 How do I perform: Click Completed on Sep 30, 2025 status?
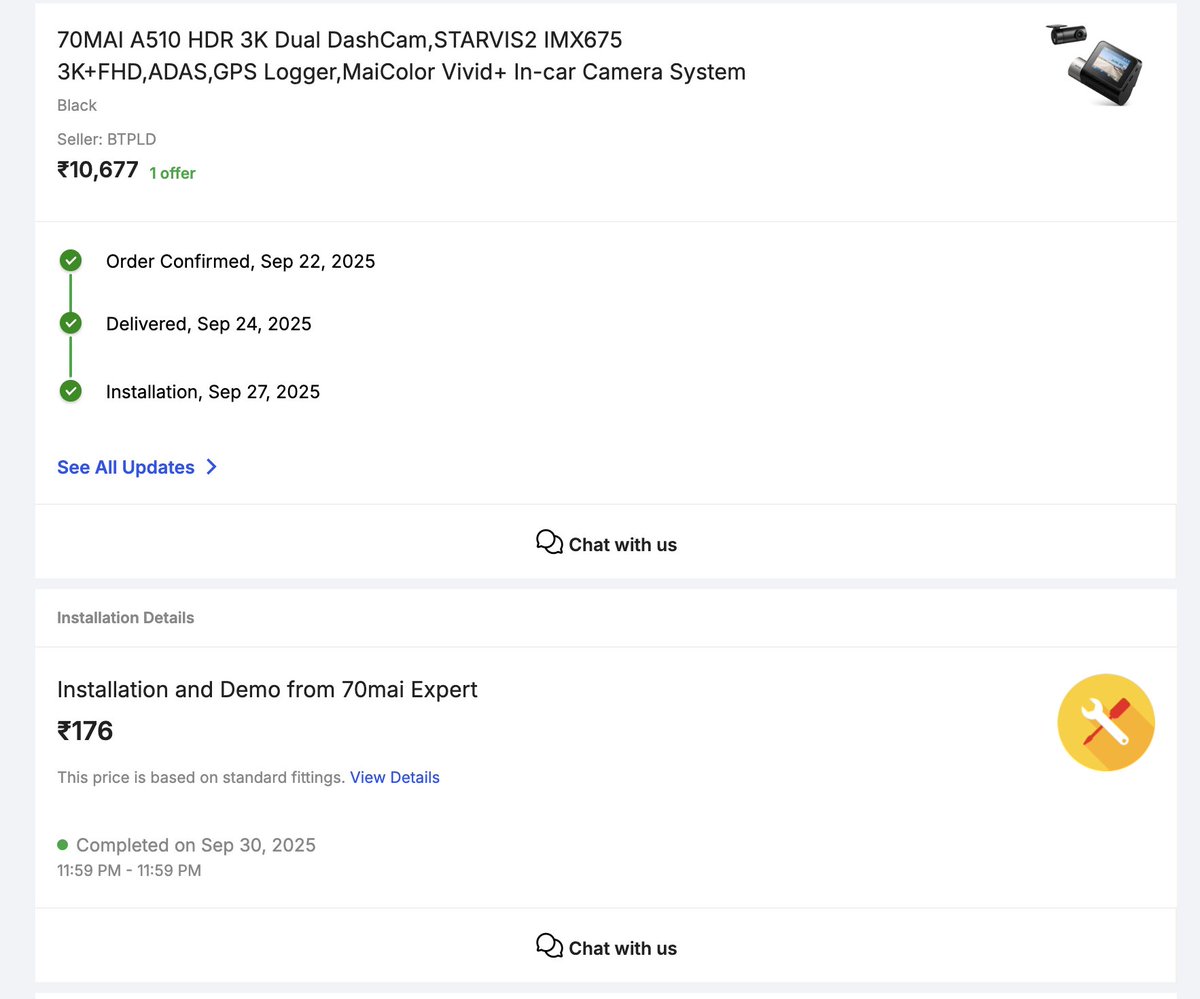tap(196, 845)
